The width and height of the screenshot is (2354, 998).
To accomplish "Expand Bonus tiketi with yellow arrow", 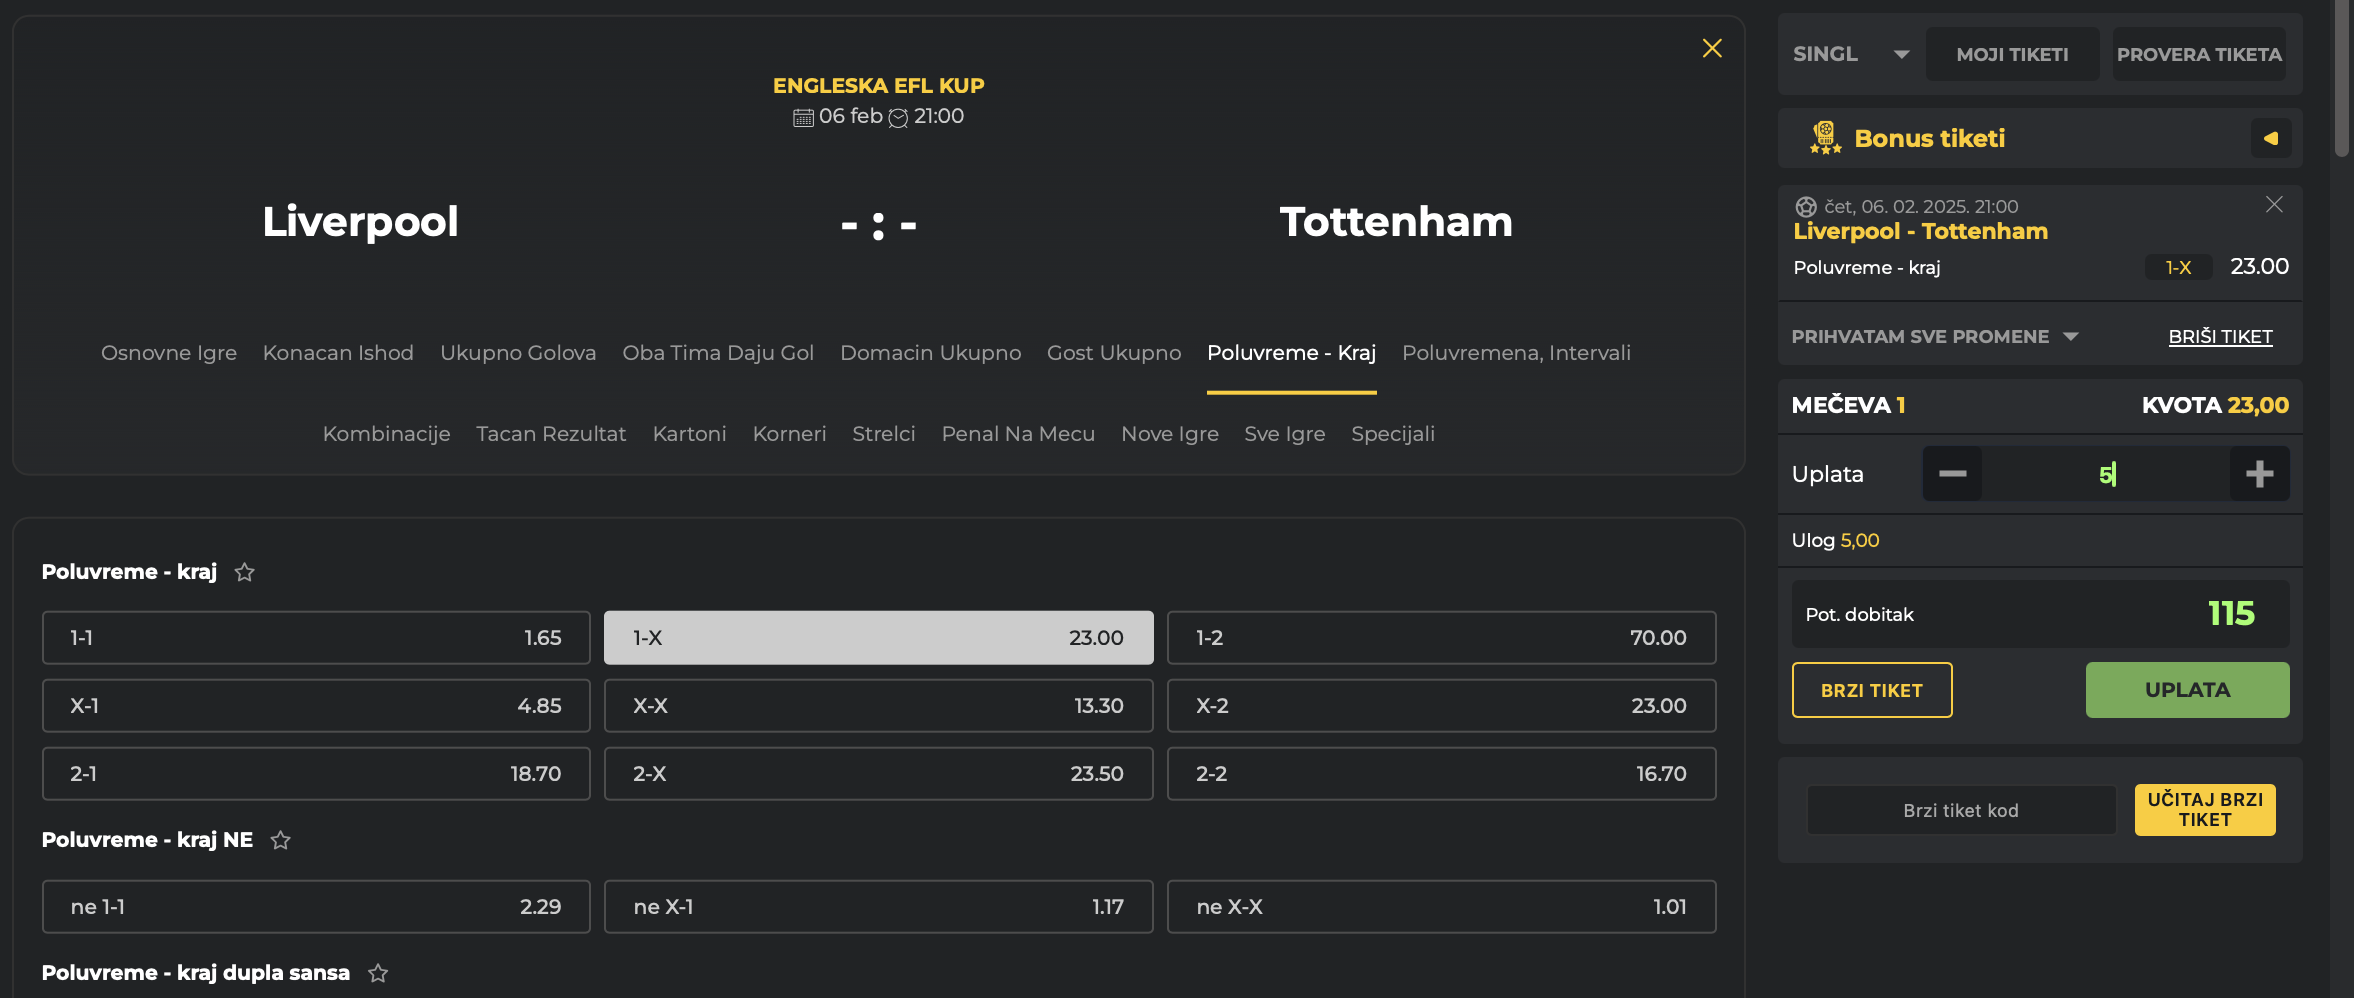I will (x=2271, y=138).
